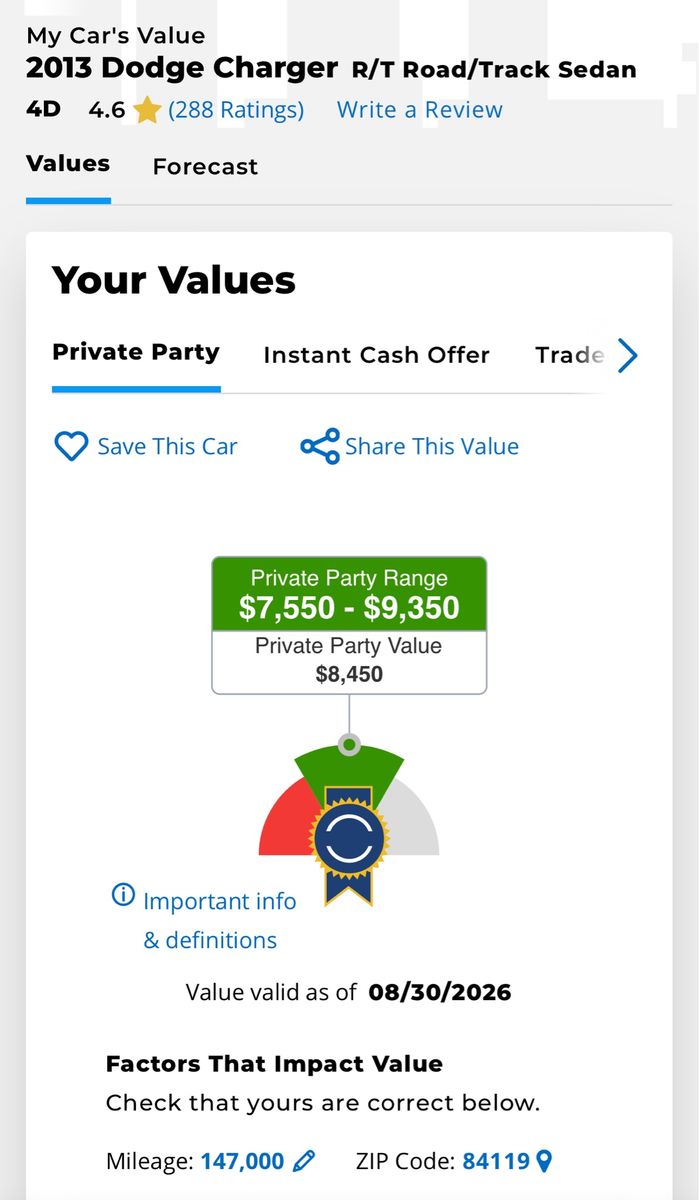Screen dimensions: 699x1200
Task: Tap the heart icon to save car
Action: coord(70,446)
